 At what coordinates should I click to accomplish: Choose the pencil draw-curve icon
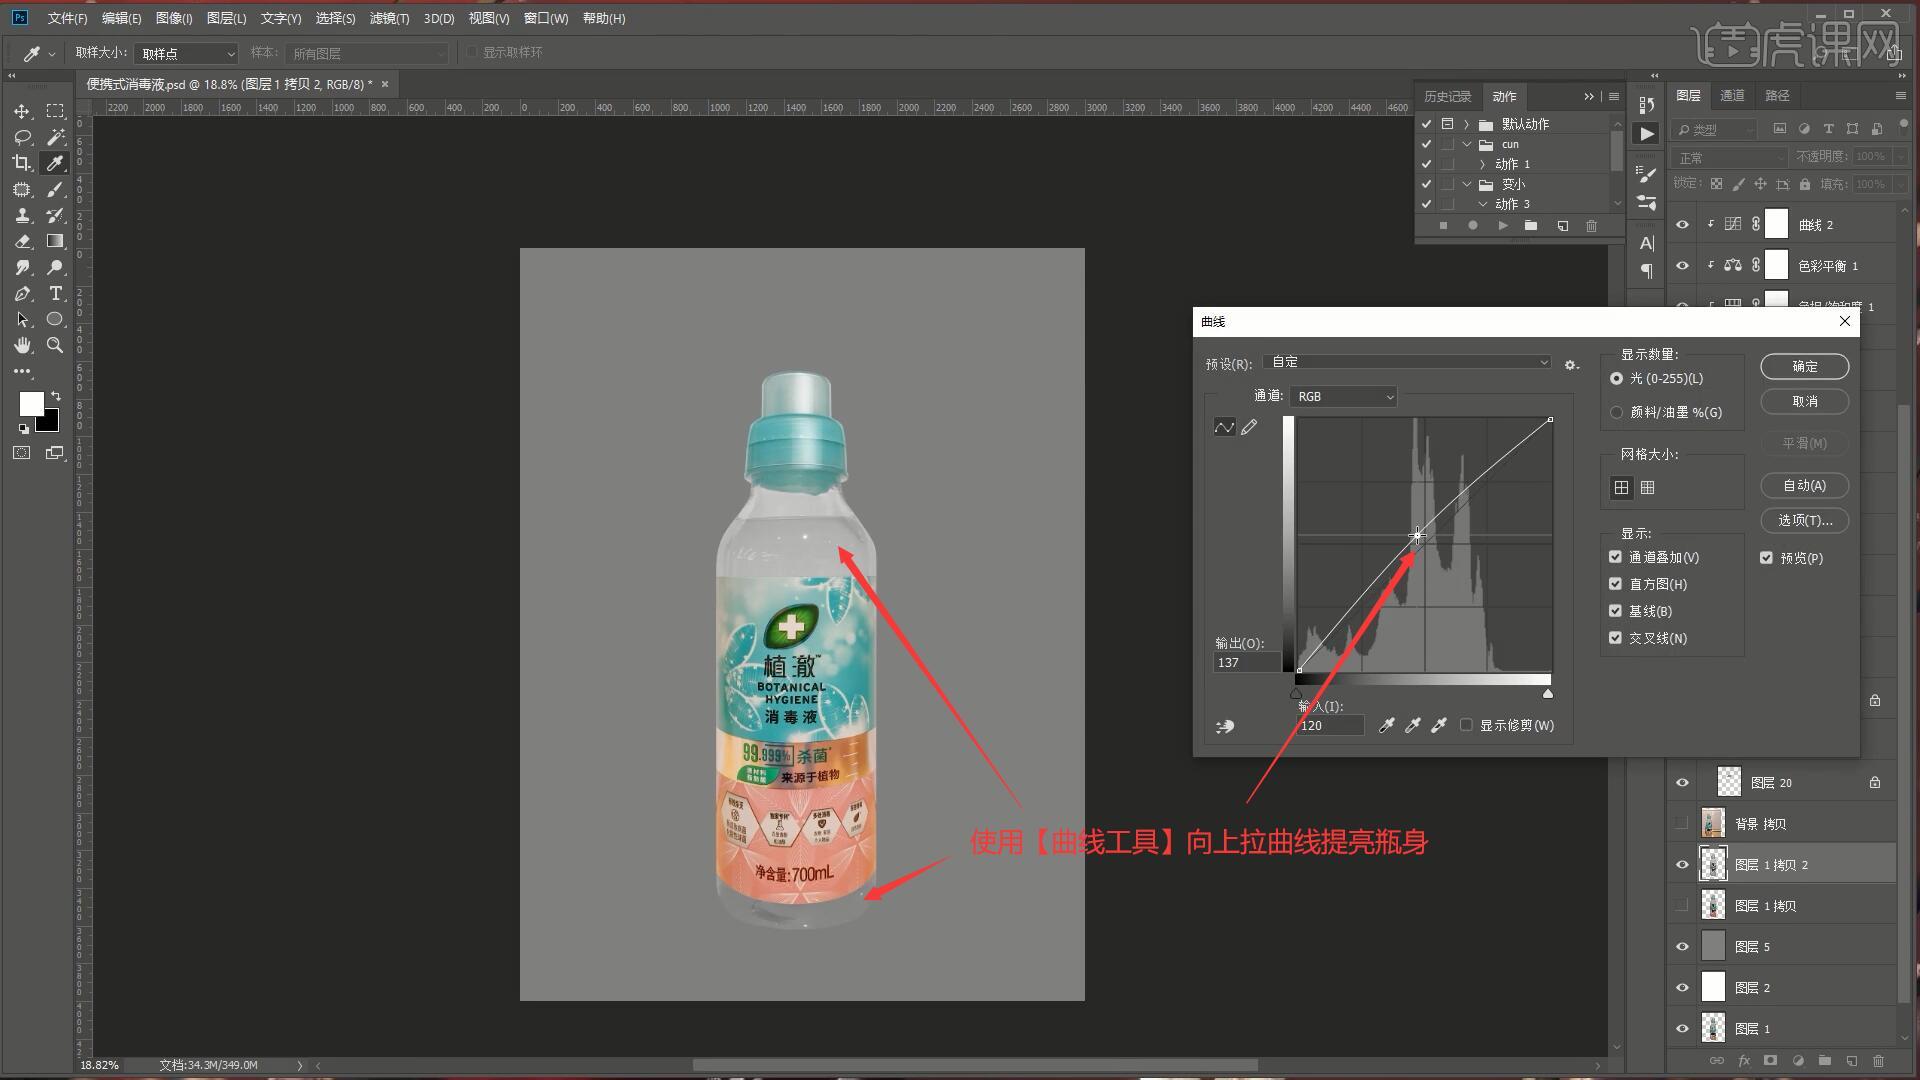click(1249, 427)
